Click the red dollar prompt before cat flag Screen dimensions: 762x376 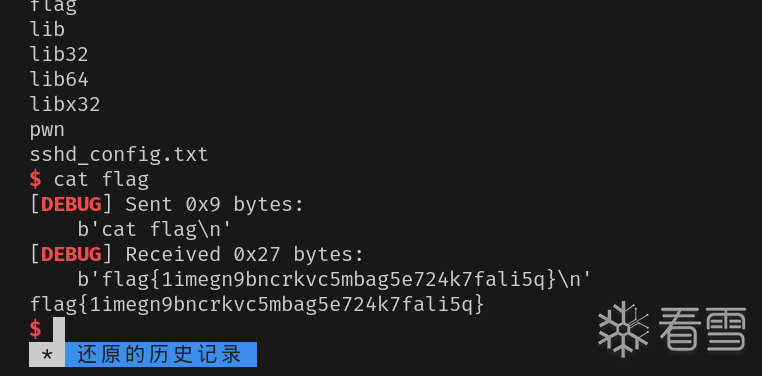pyautogui.click(x=35, y=179)
